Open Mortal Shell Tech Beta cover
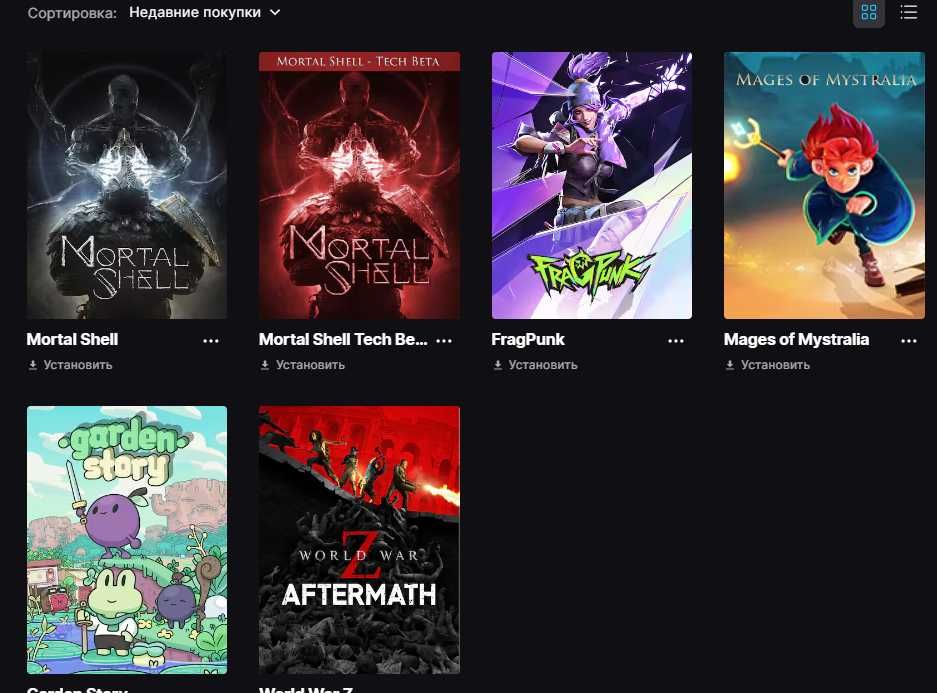 (x=359, y=185)
